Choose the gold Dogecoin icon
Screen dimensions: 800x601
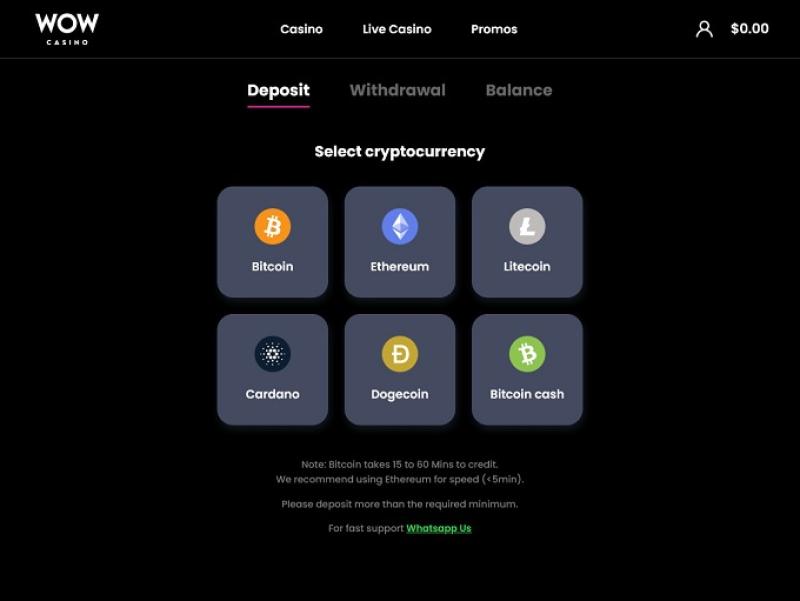coord(399,354)
